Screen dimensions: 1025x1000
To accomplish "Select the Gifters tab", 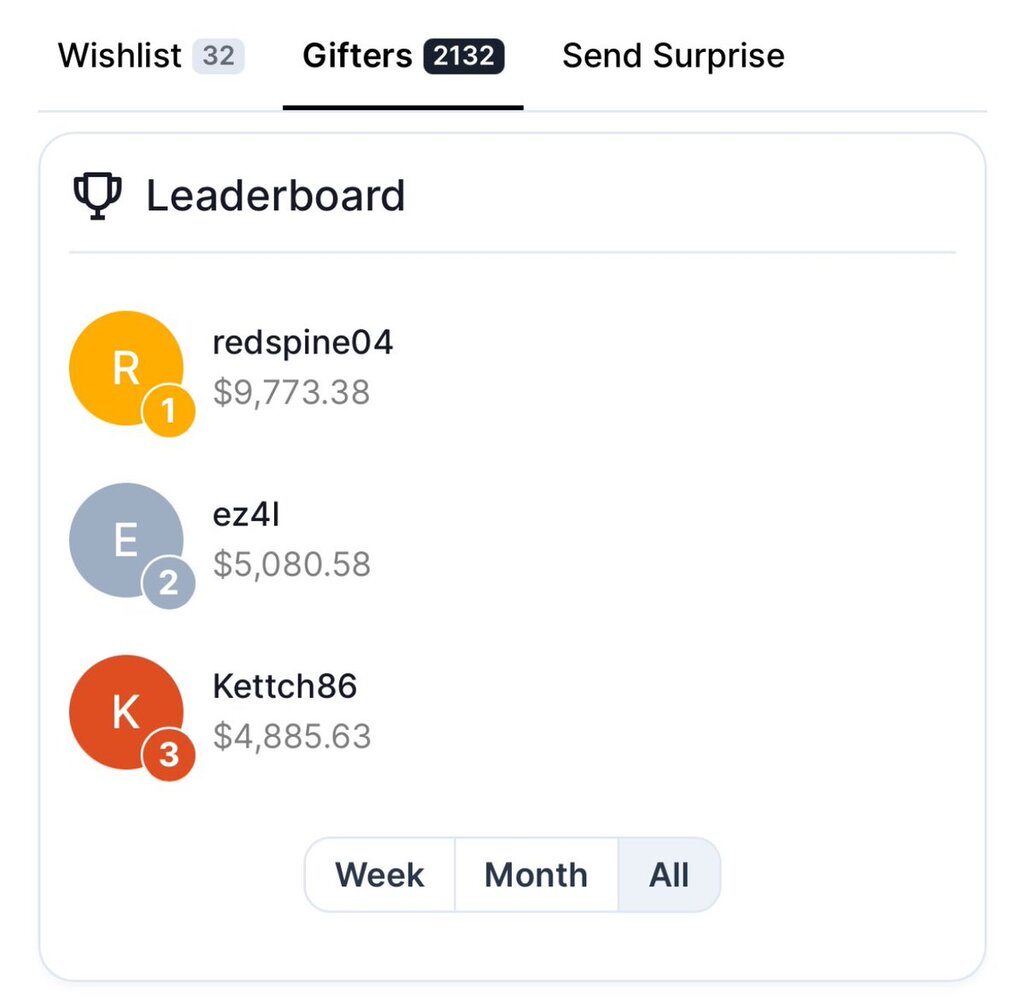I will tap(357, 56).
